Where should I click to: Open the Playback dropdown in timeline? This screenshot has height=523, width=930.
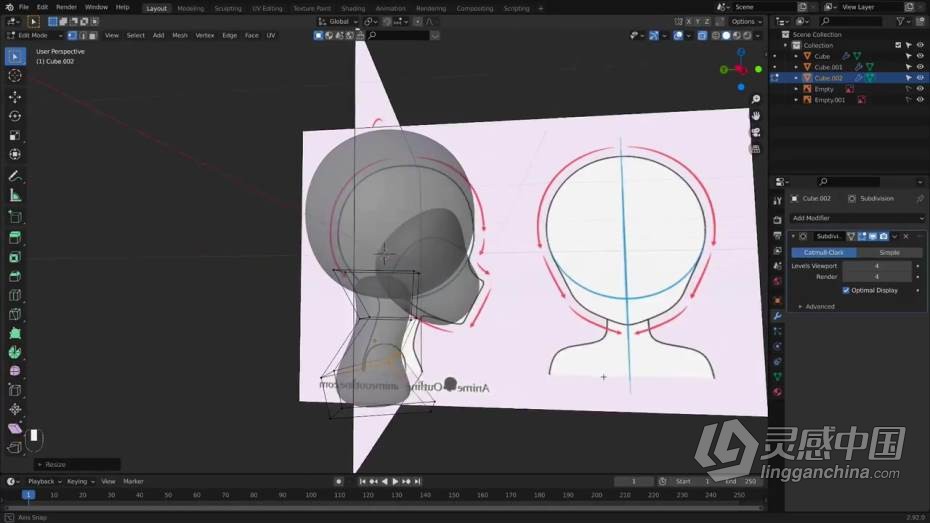pos(44,481)
